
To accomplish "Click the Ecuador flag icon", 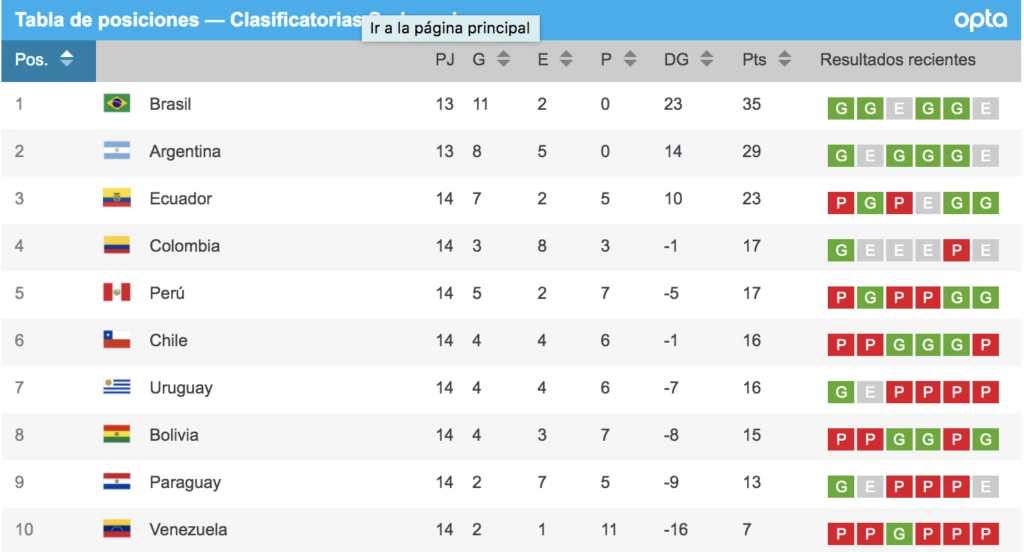I will pyautogui.click(x=116, y=198).
